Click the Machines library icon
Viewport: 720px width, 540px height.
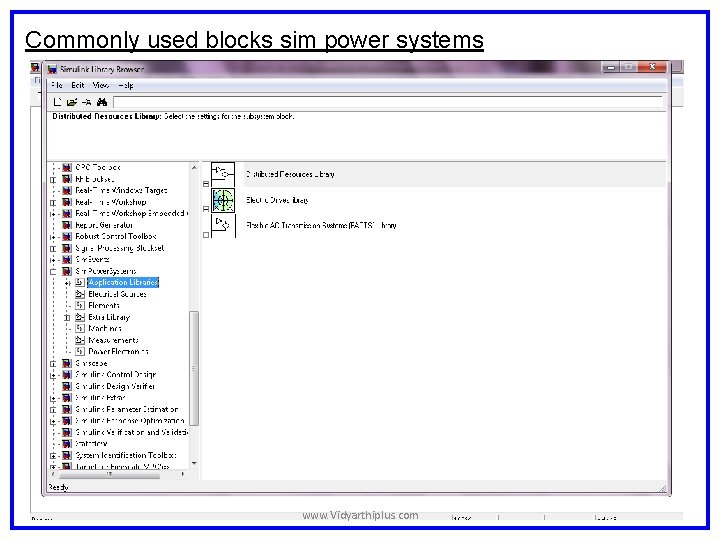(x=80, y=328)
